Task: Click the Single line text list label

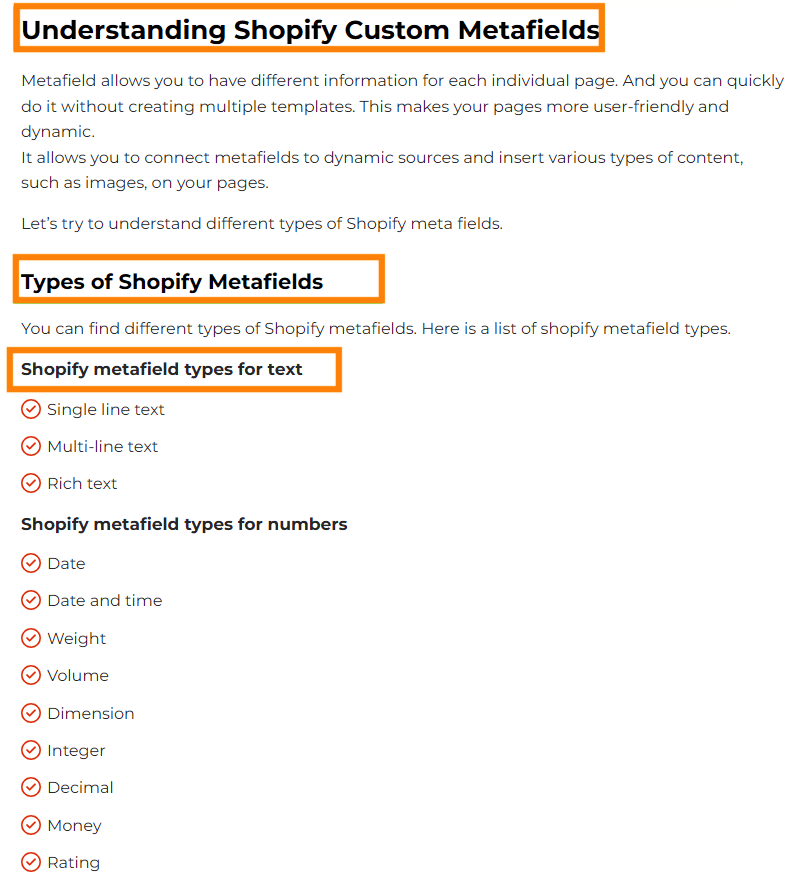Action: click(x=106, y=409)
